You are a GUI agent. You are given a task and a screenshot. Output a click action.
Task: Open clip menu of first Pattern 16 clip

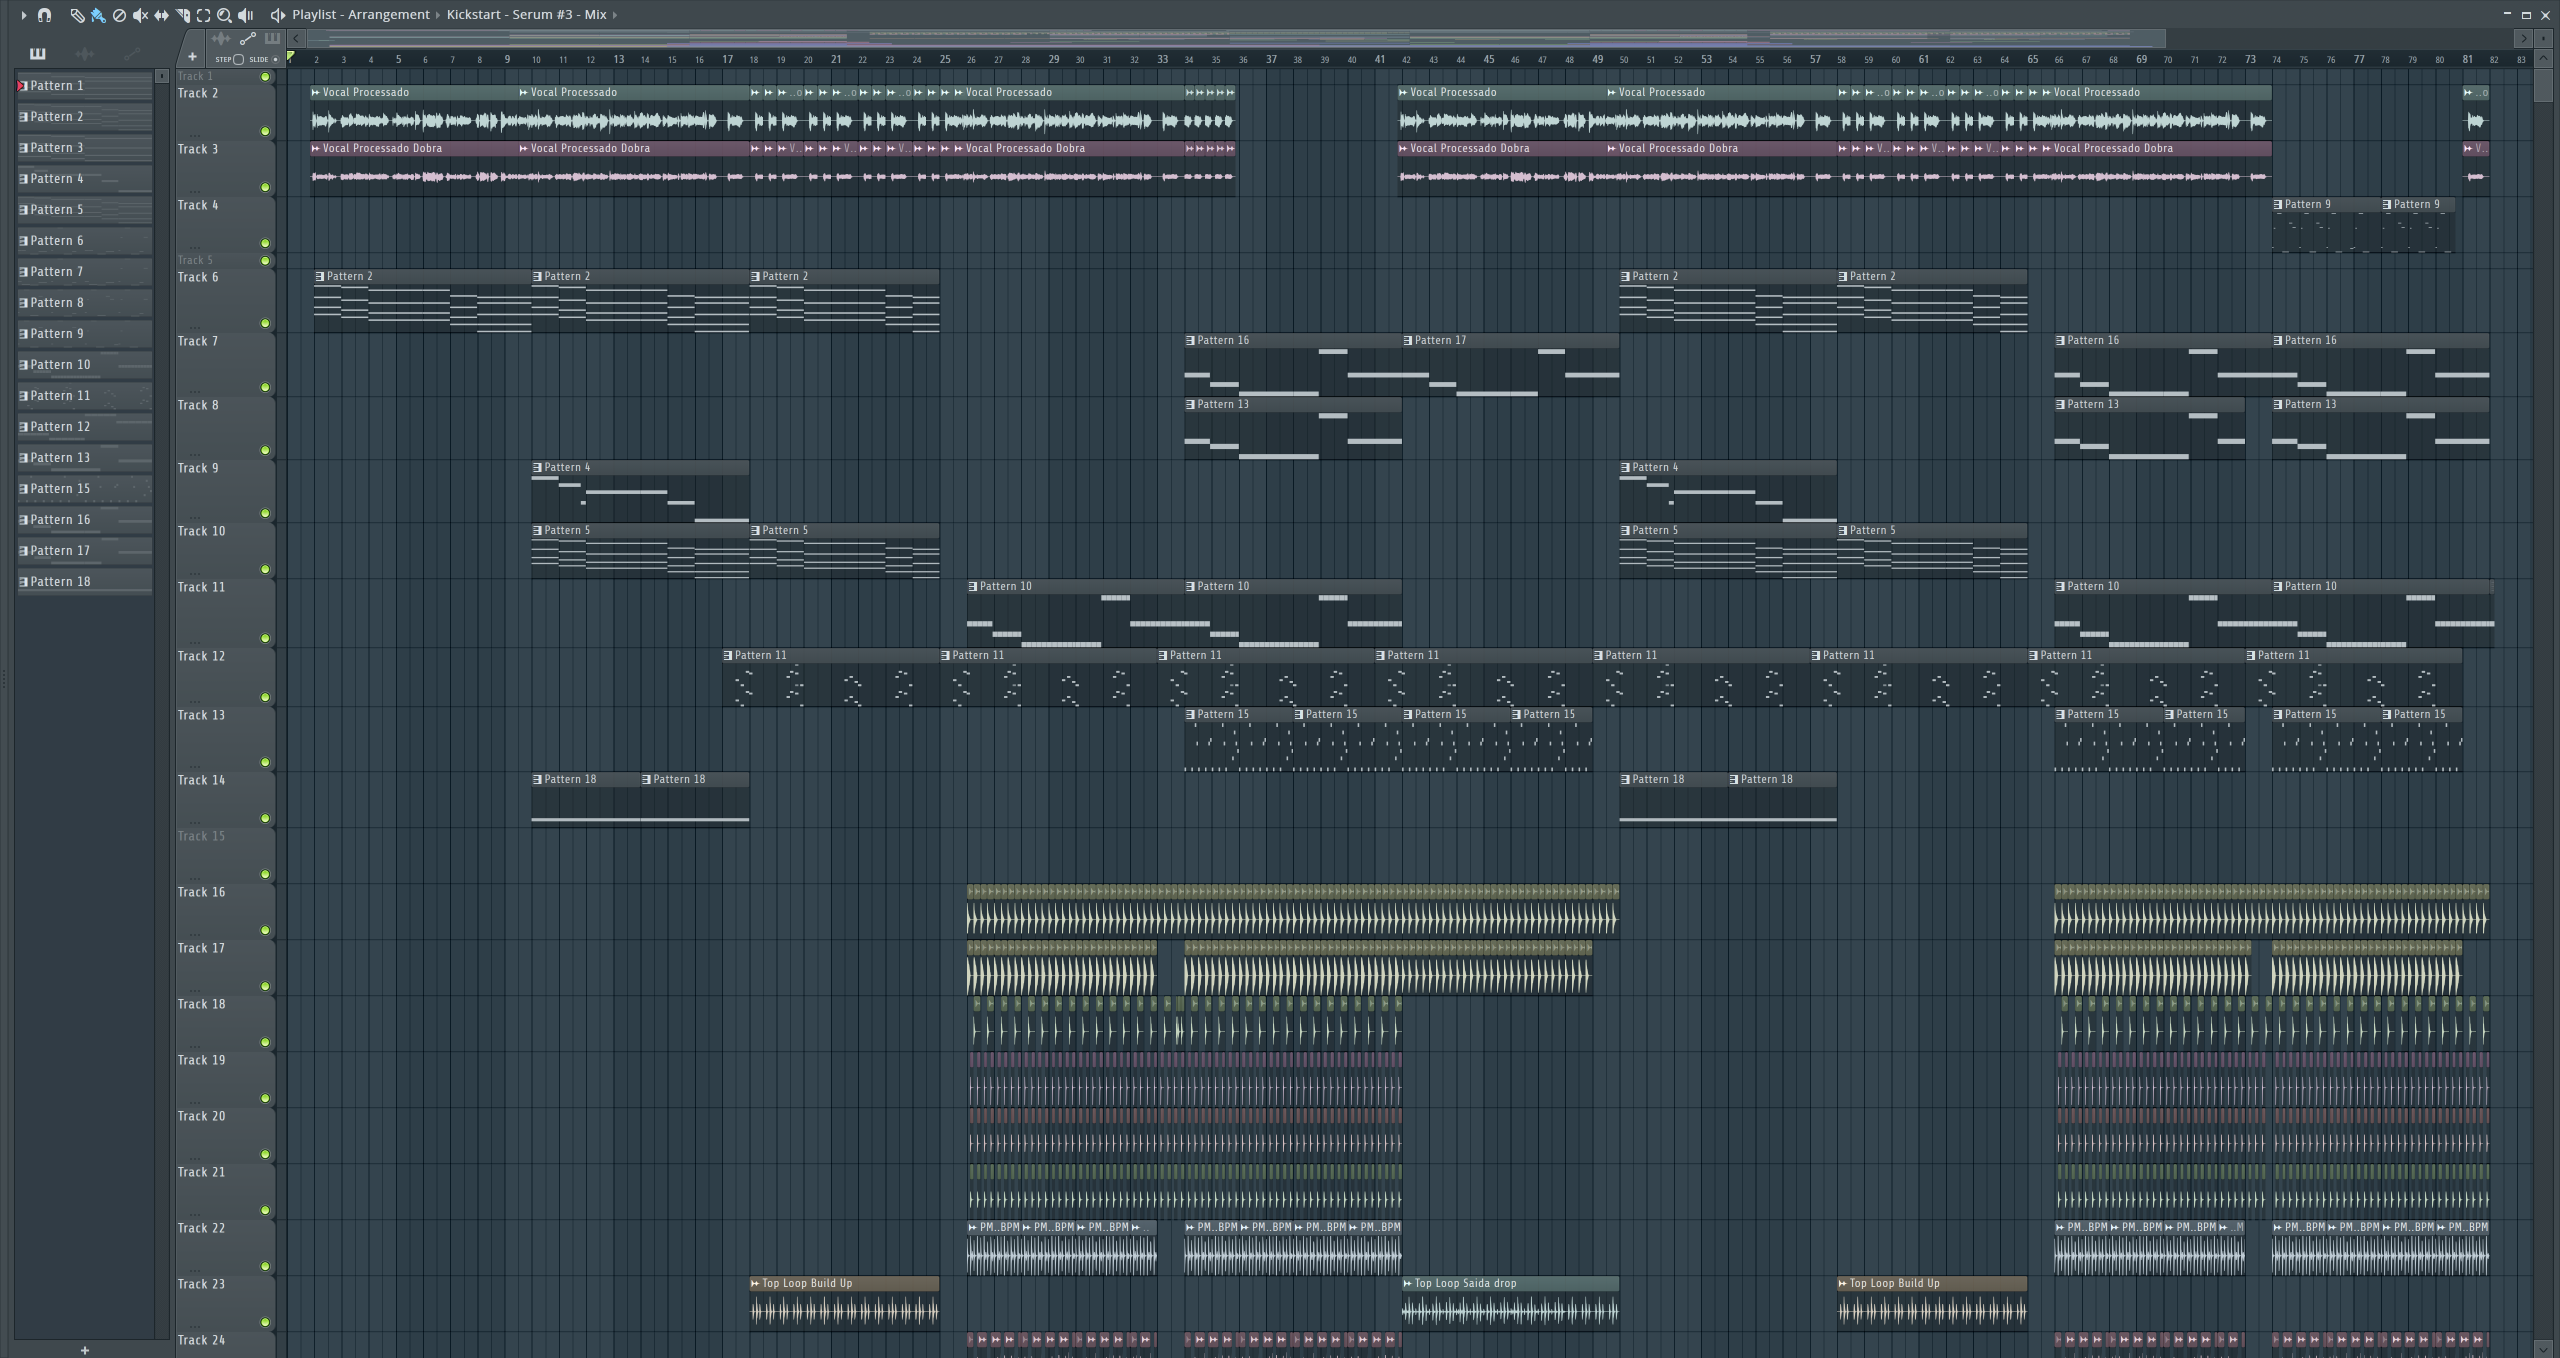click(x=1190, y=341)
